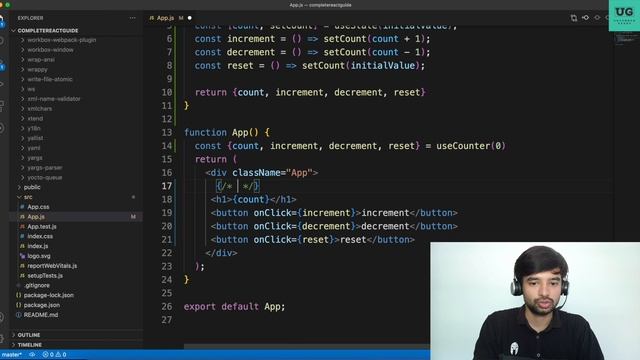
Task: Open Source Control view in activity bar
Action: [x=2, y=64]
